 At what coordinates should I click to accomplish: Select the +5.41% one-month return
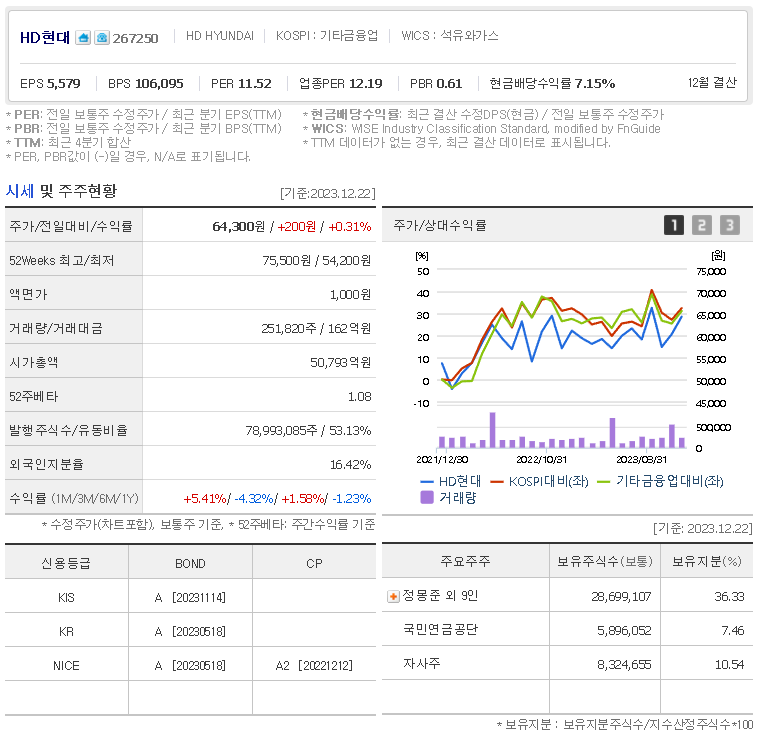tap(205, 499)
